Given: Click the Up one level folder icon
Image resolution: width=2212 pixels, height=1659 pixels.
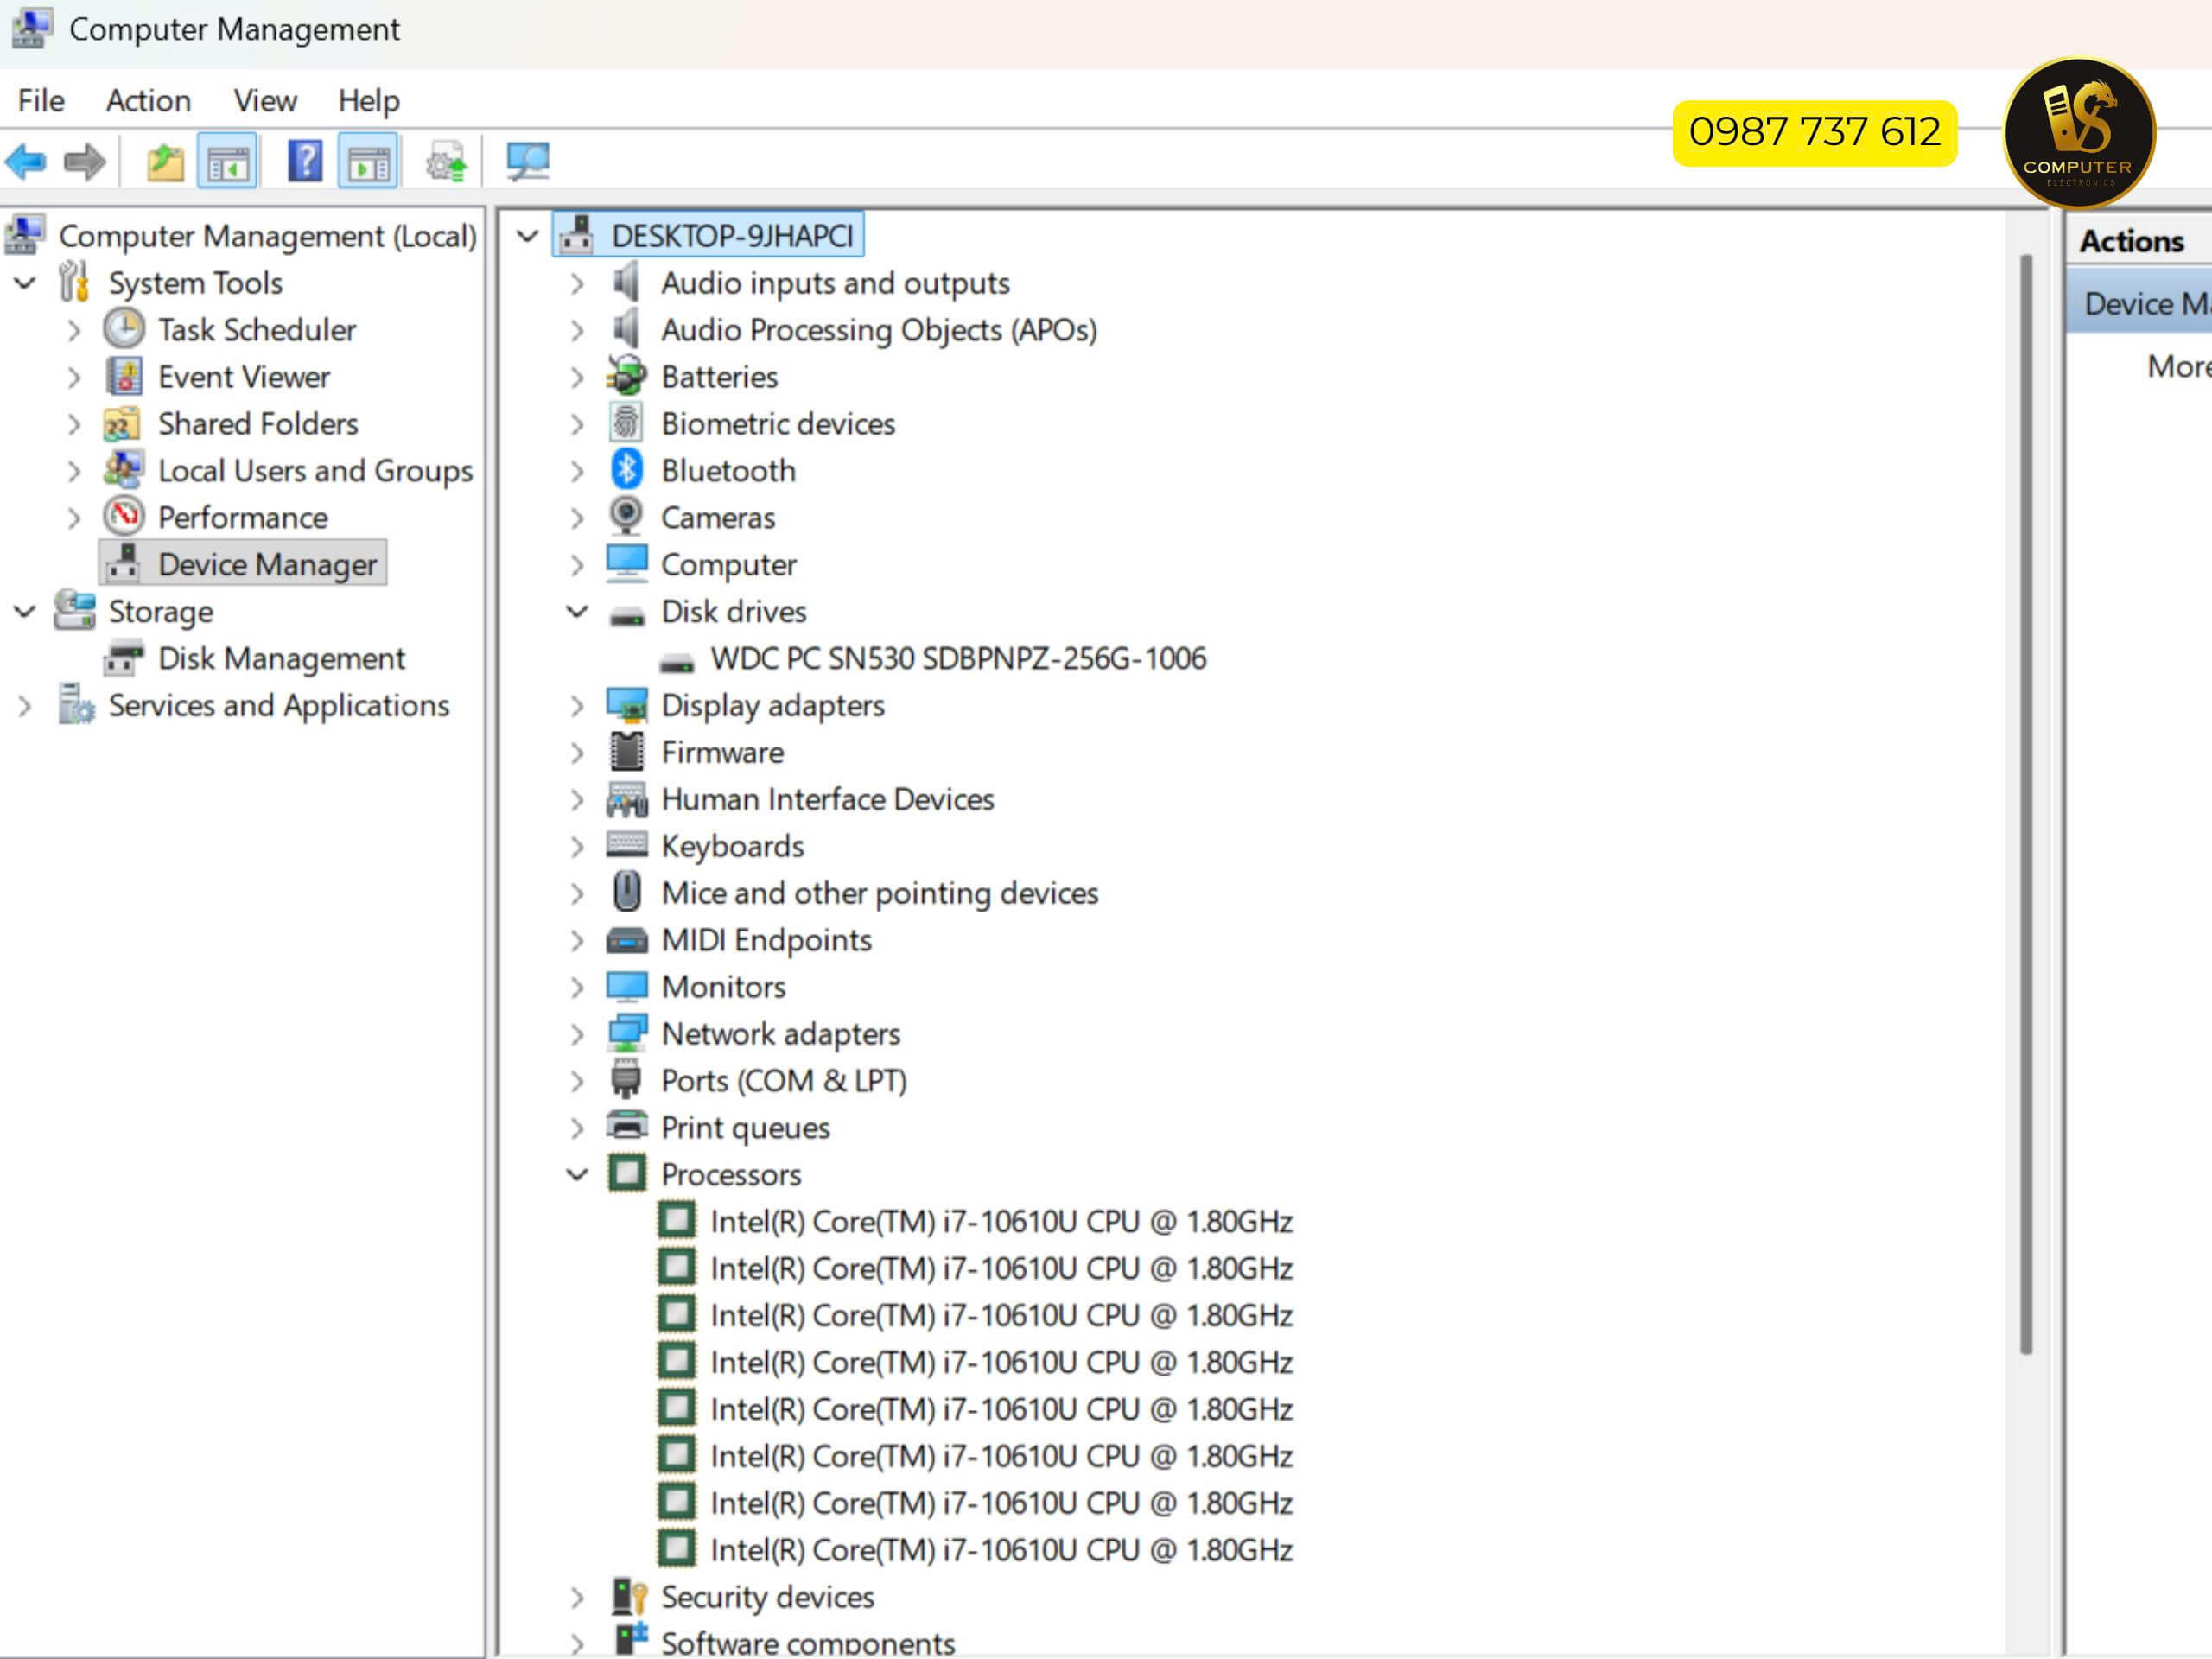Looking at the screenshot, I should pyautogui.click(x=165, y=161).
